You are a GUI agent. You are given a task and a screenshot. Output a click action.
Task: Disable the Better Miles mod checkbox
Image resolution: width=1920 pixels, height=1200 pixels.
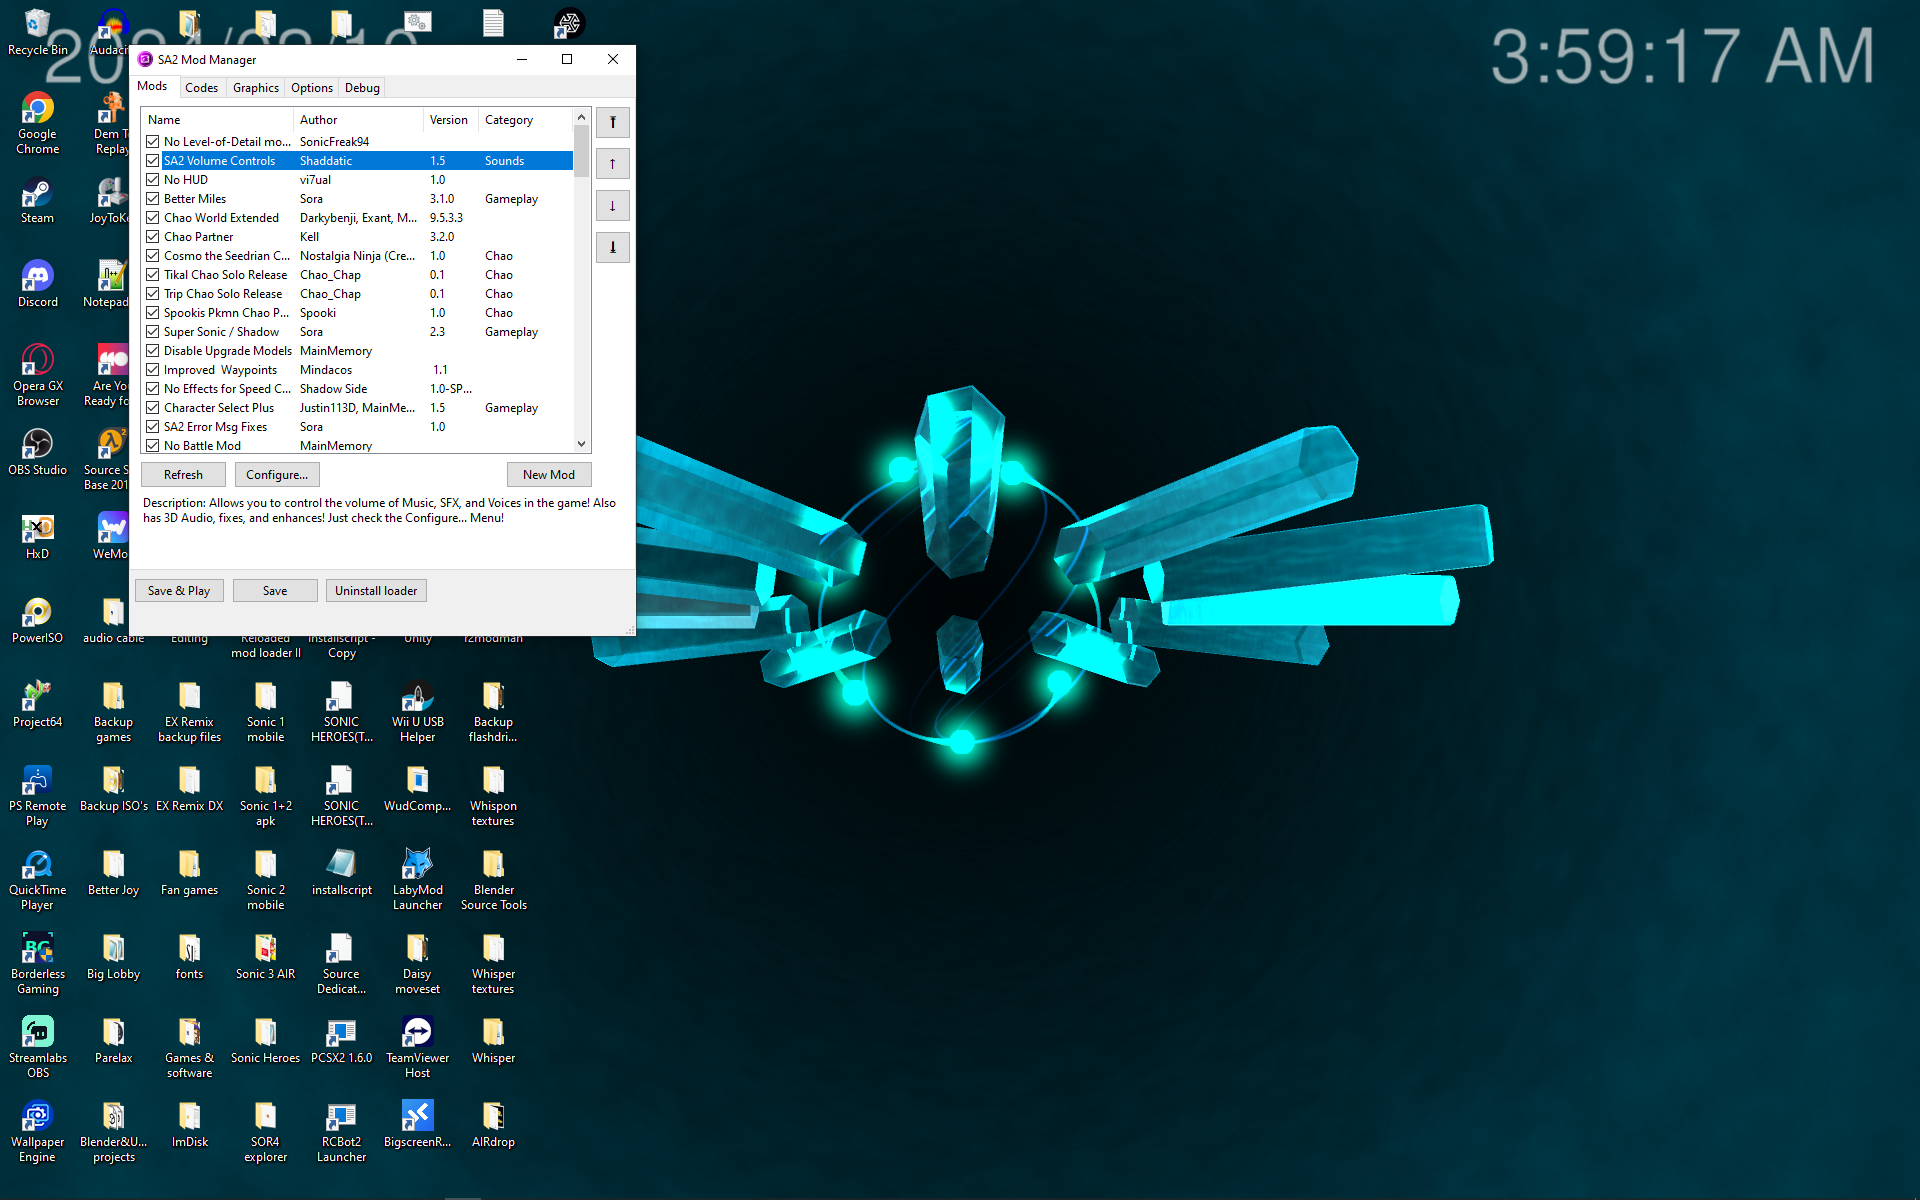[x=153, y=199]
